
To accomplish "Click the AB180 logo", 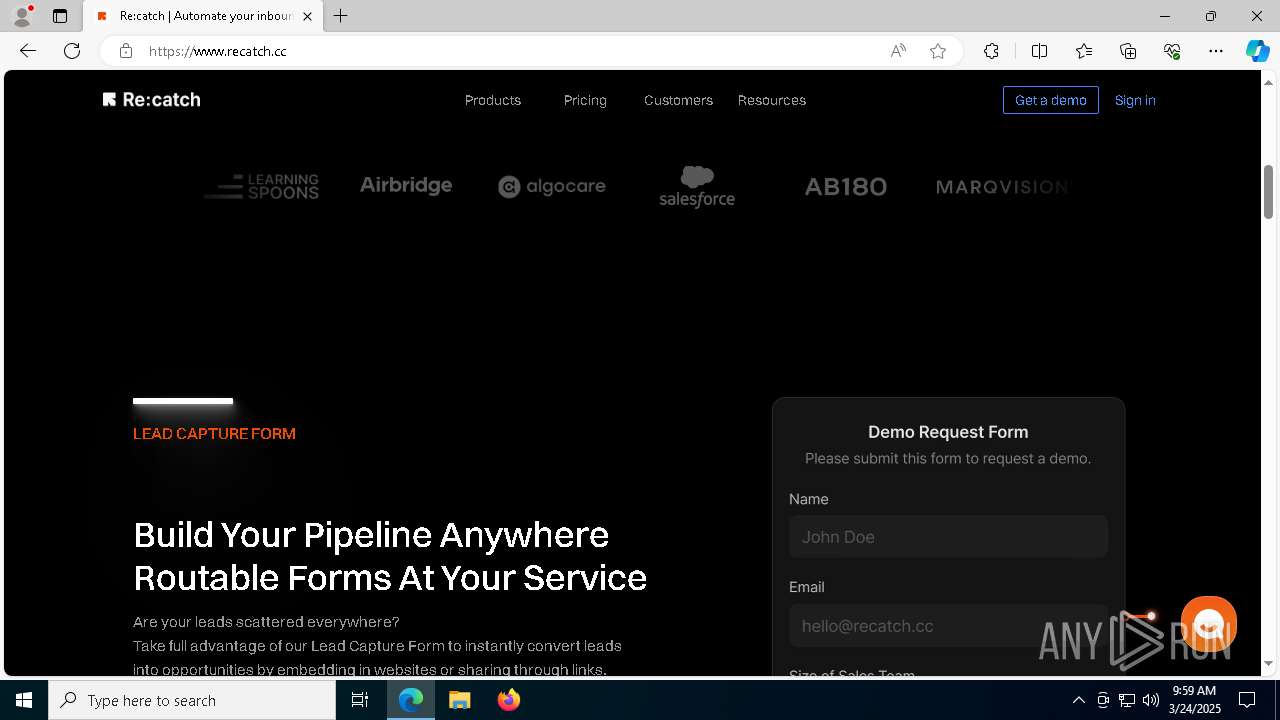I will tap(846, 187).
